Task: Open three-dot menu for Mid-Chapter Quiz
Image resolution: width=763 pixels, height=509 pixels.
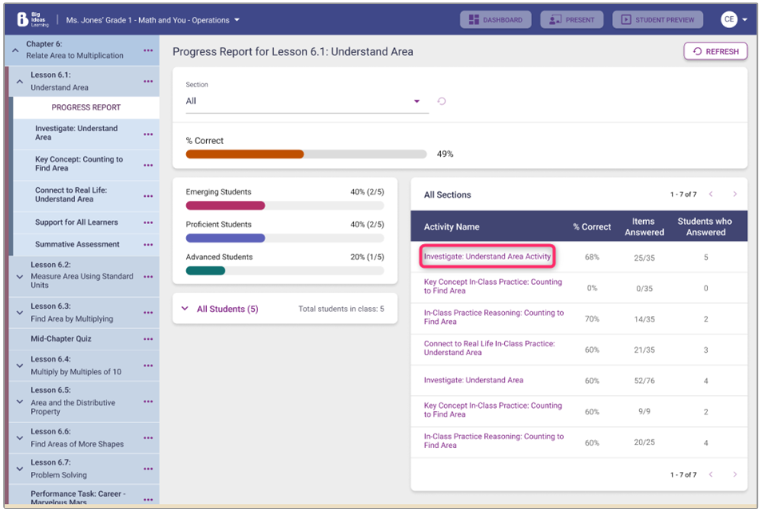Action: [148, 339]
